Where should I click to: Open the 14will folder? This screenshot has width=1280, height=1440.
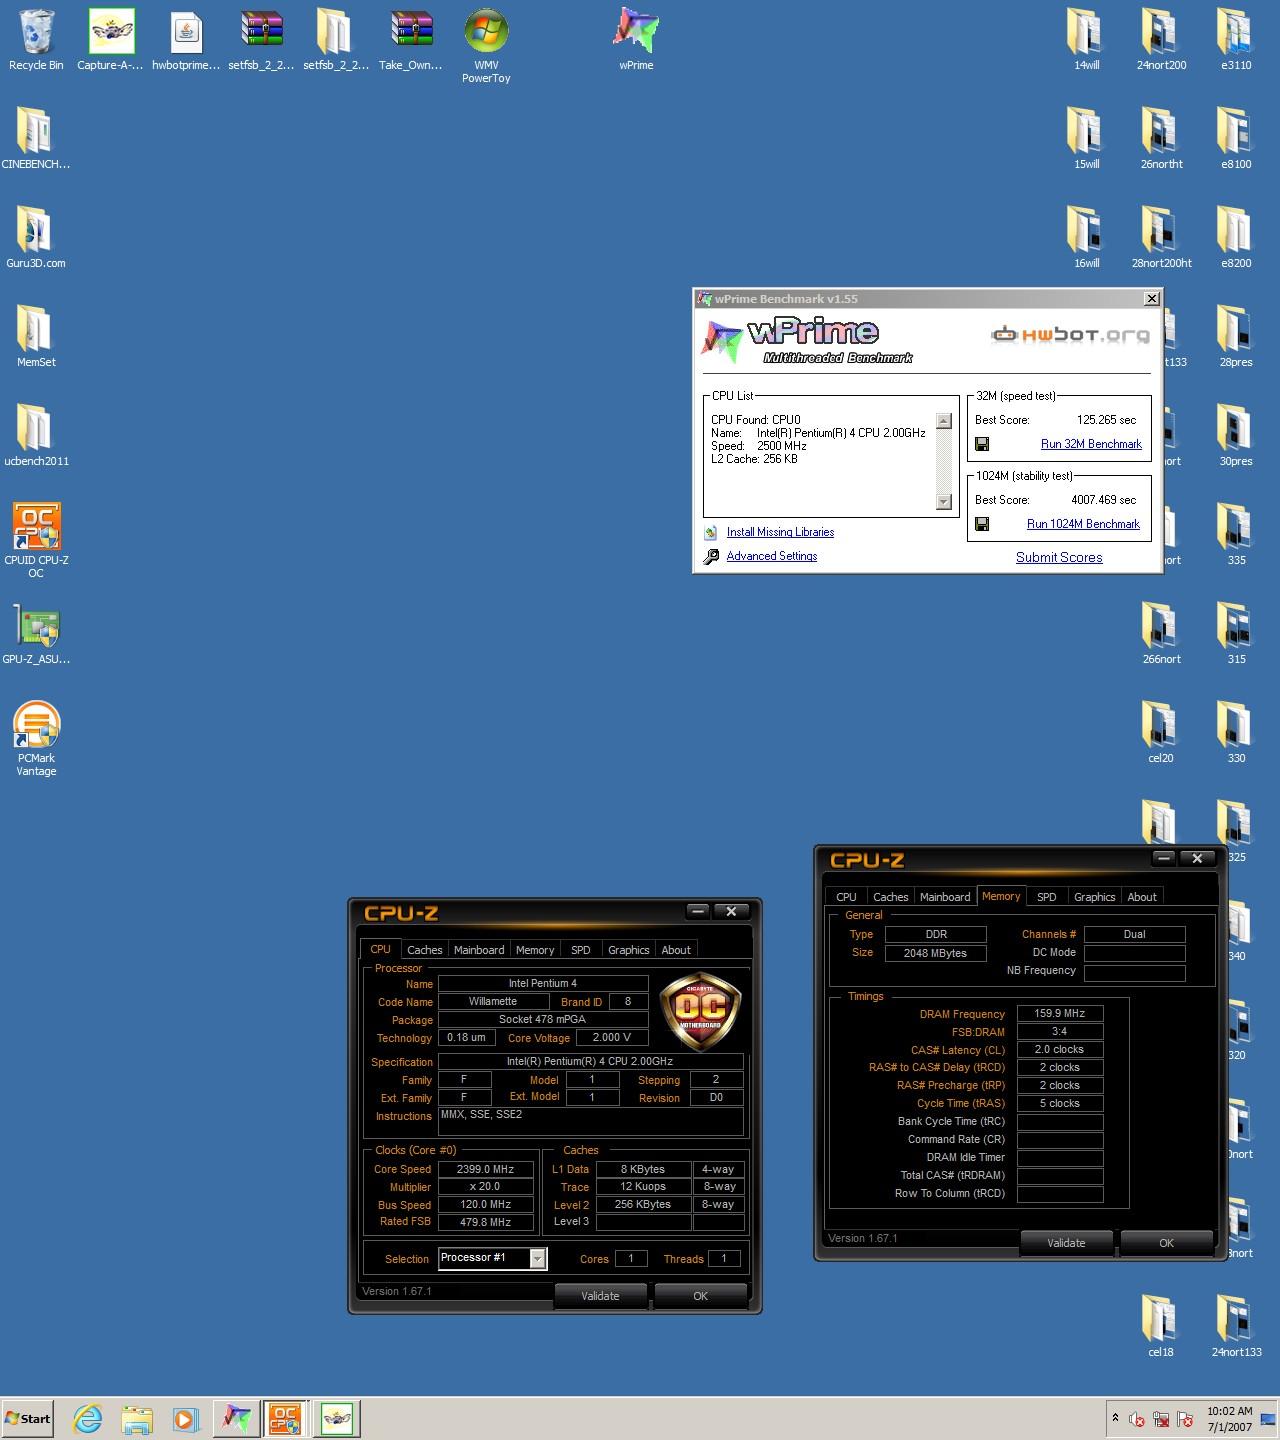tap(1086, 40)
